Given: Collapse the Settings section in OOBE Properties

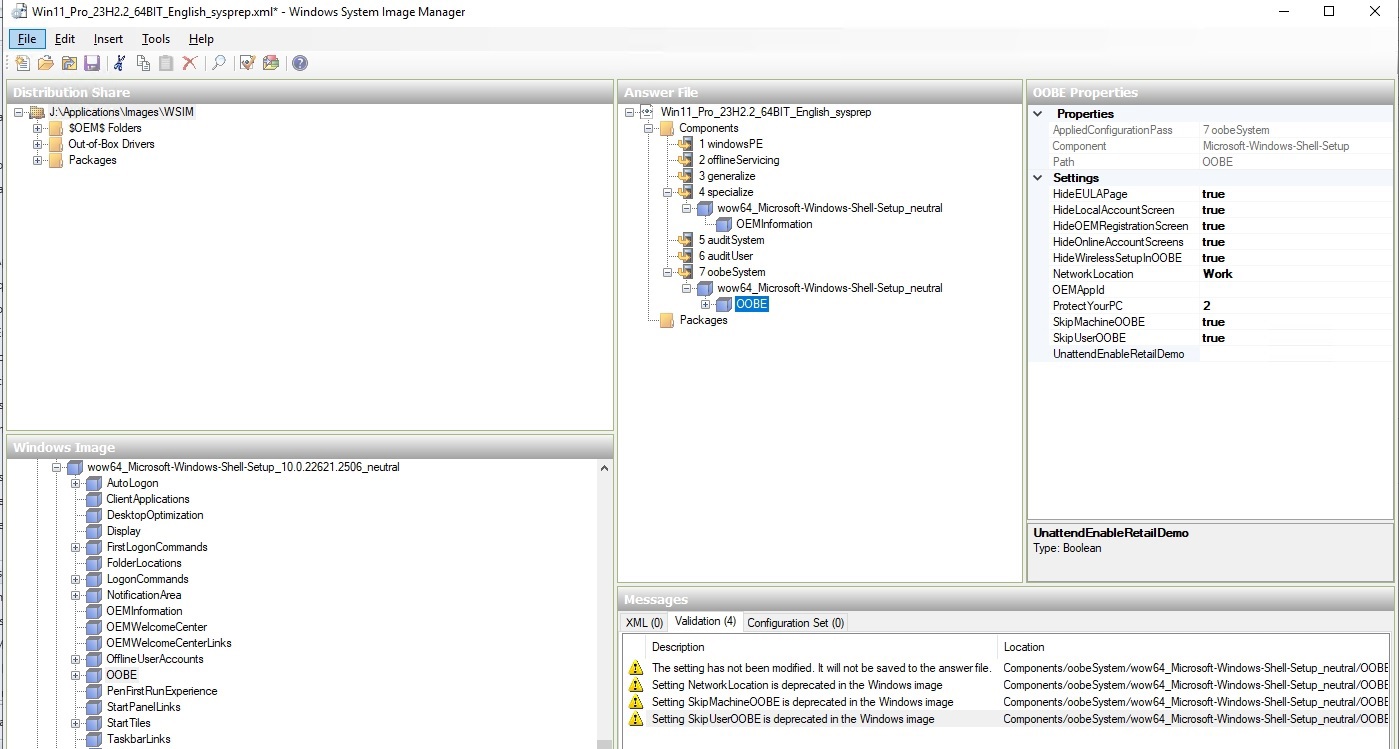Looking at the screenshot, I should (x=1039, y=178).
